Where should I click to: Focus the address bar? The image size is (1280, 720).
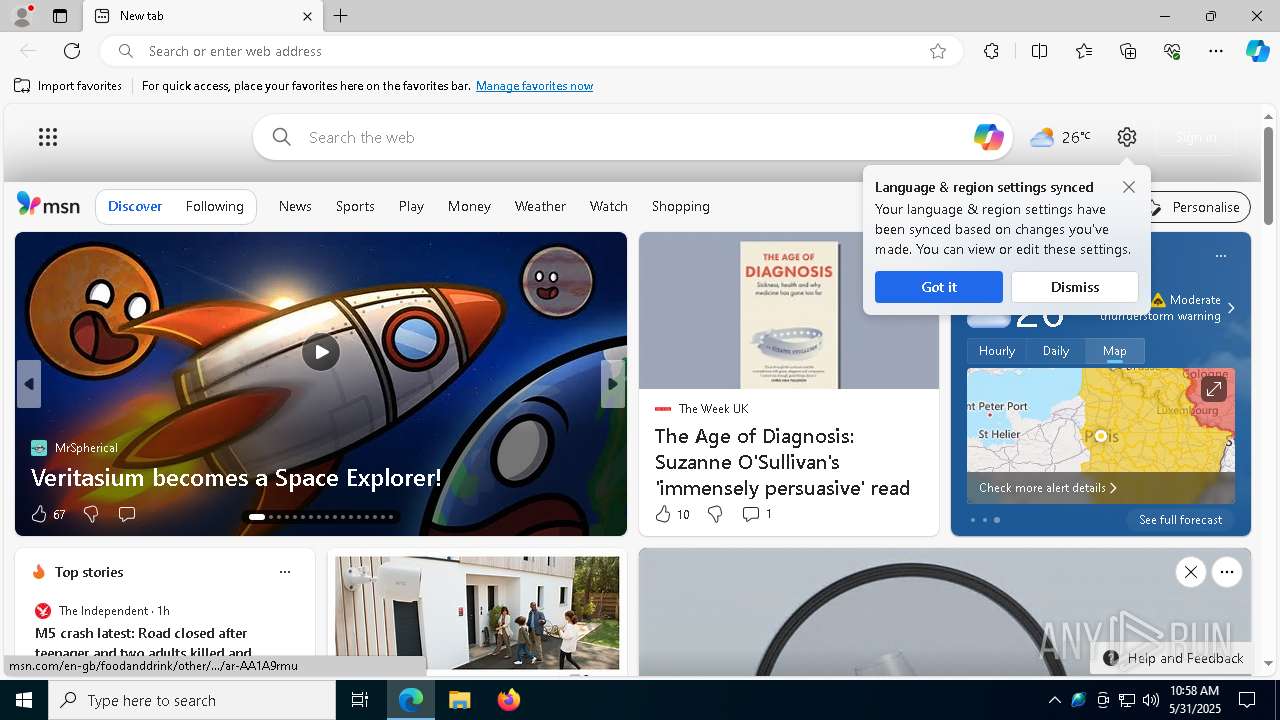[530, 51]
